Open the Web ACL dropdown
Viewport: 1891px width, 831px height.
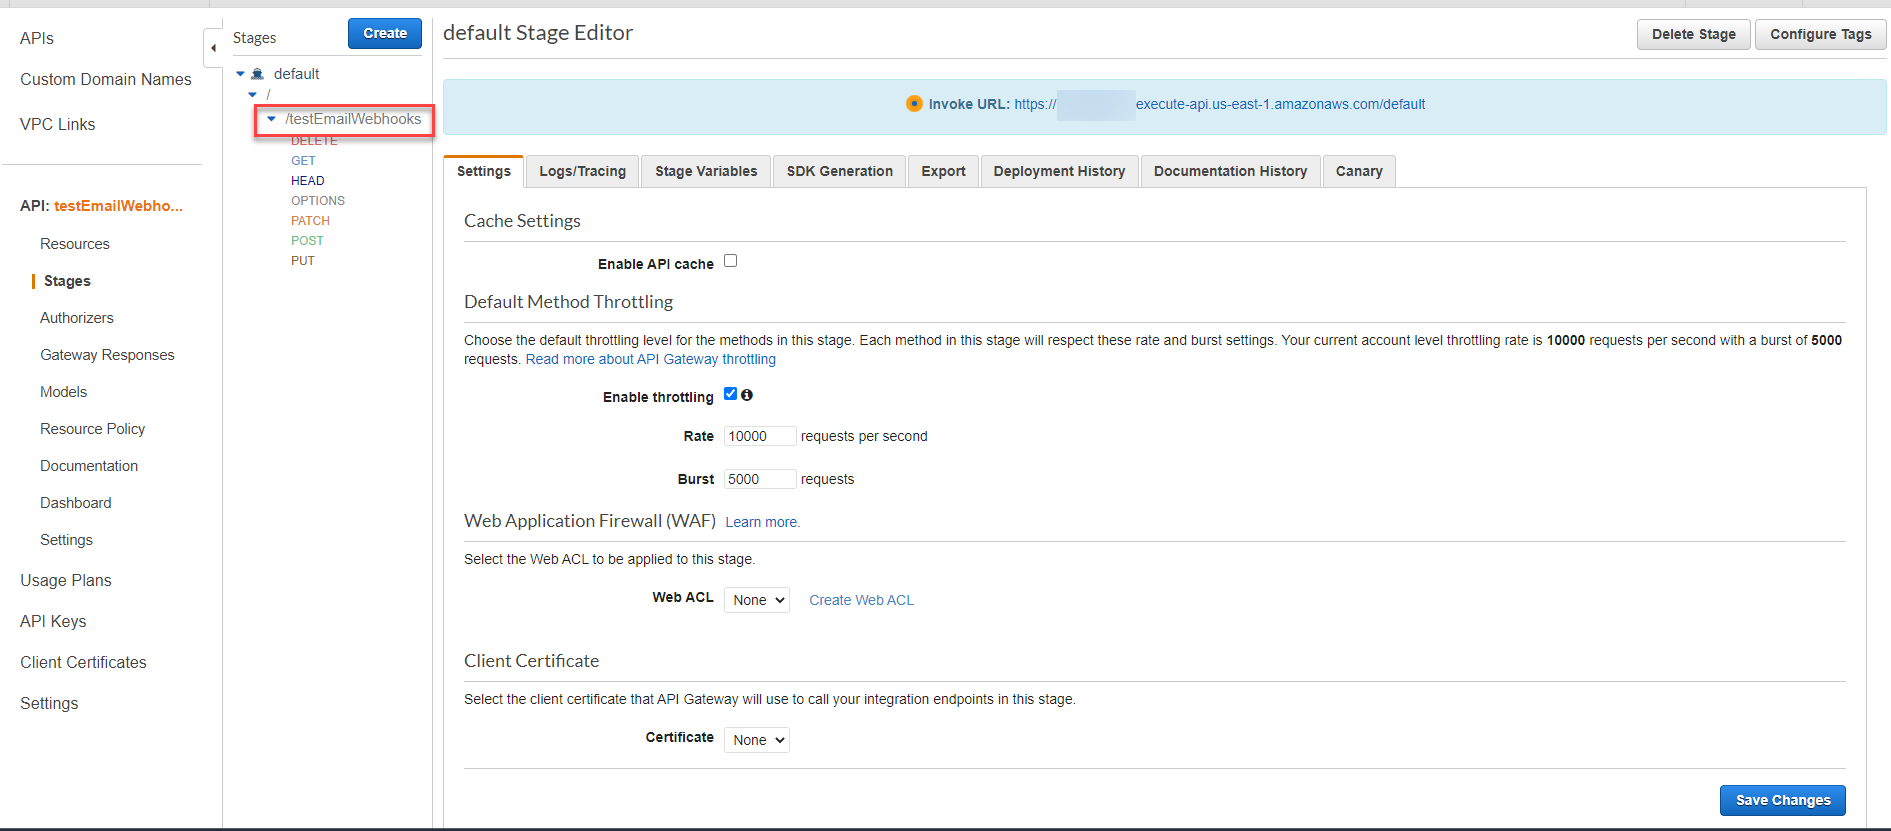(x=757, y=600)
